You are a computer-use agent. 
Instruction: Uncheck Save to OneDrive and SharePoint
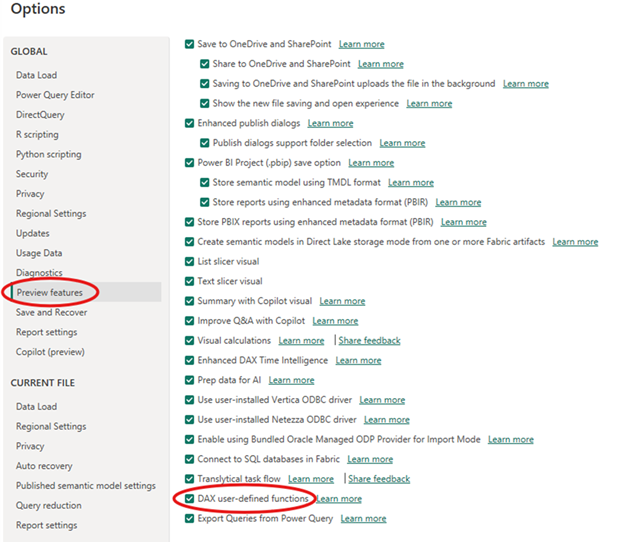189,44
